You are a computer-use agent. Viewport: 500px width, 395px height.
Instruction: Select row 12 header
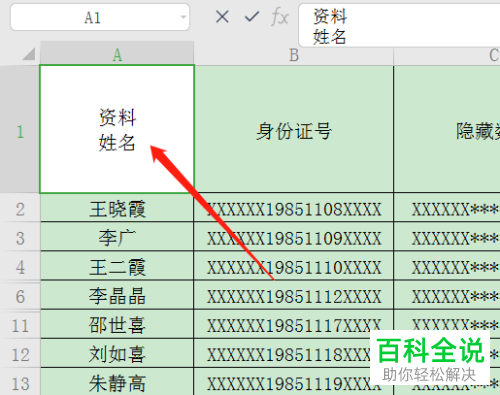coord(20,353)
